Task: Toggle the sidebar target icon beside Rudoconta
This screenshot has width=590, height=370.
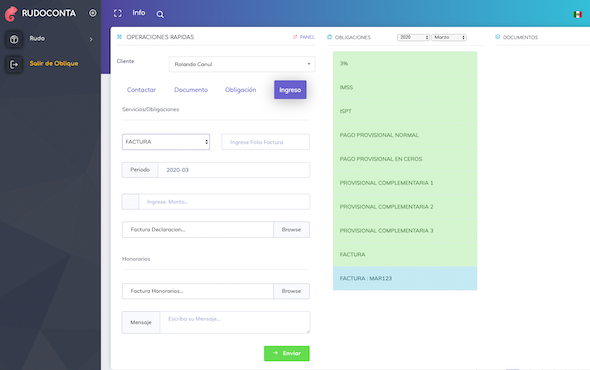Action: [93, 13]
